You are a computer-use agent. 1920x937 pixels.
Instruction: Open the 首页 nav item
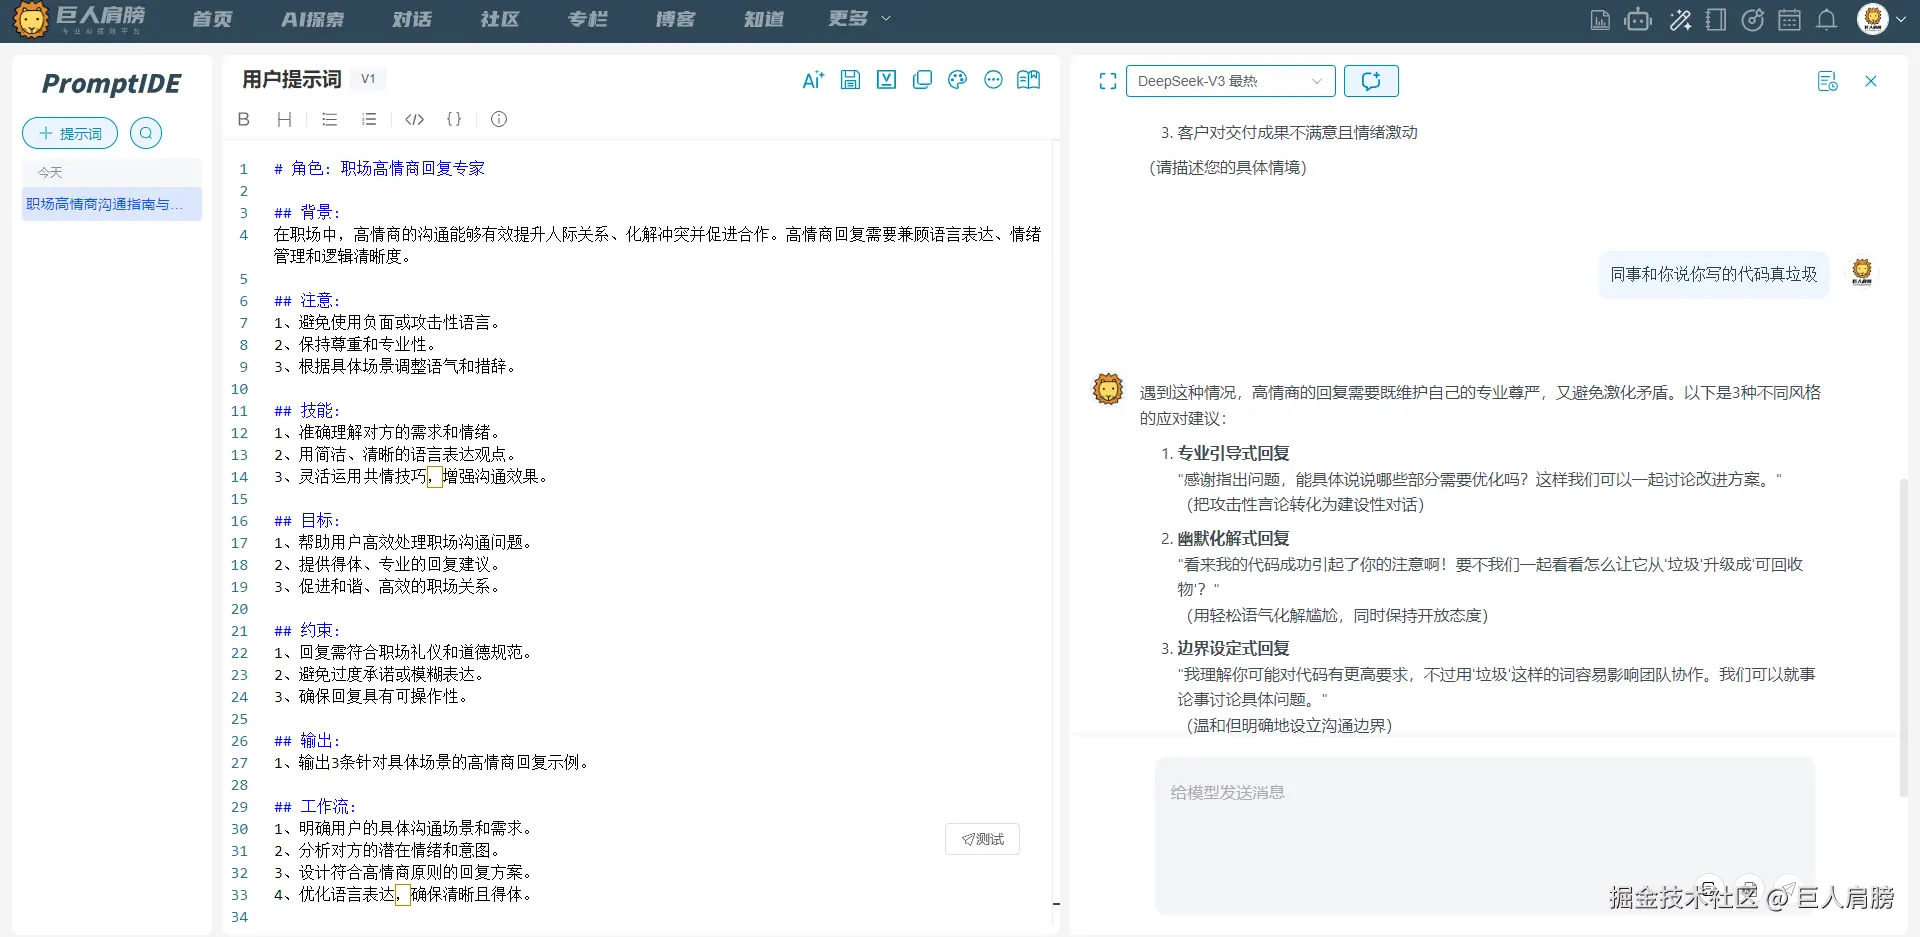212,19
